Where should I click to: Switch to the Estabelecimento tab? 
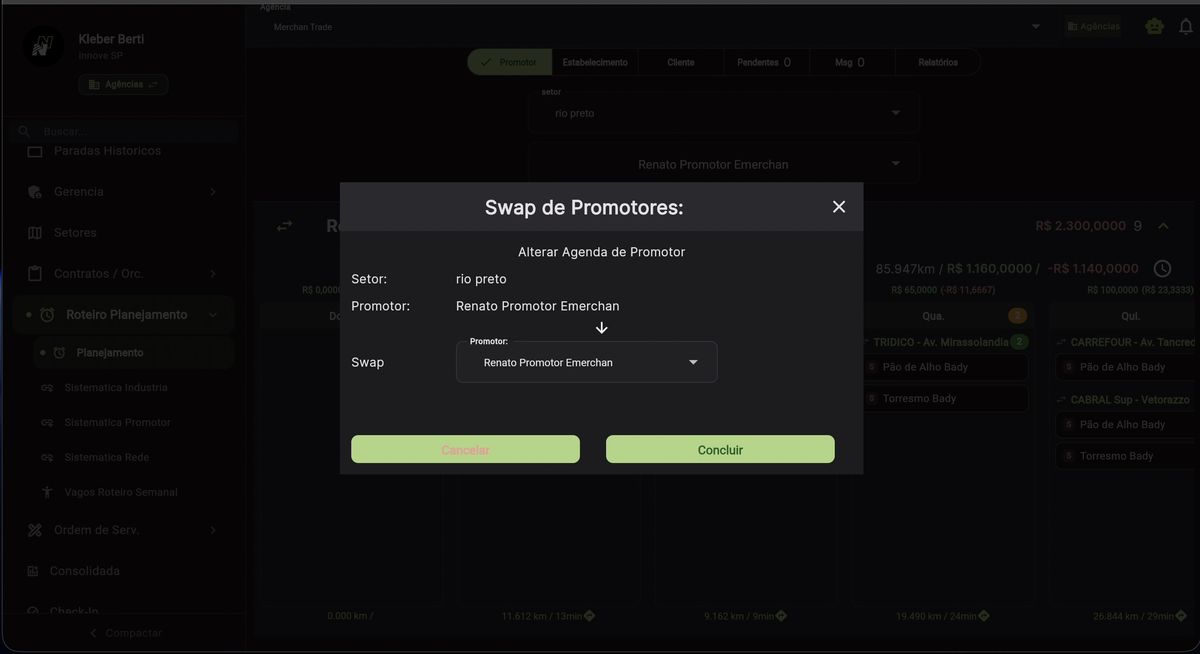[x=595, y=61]
